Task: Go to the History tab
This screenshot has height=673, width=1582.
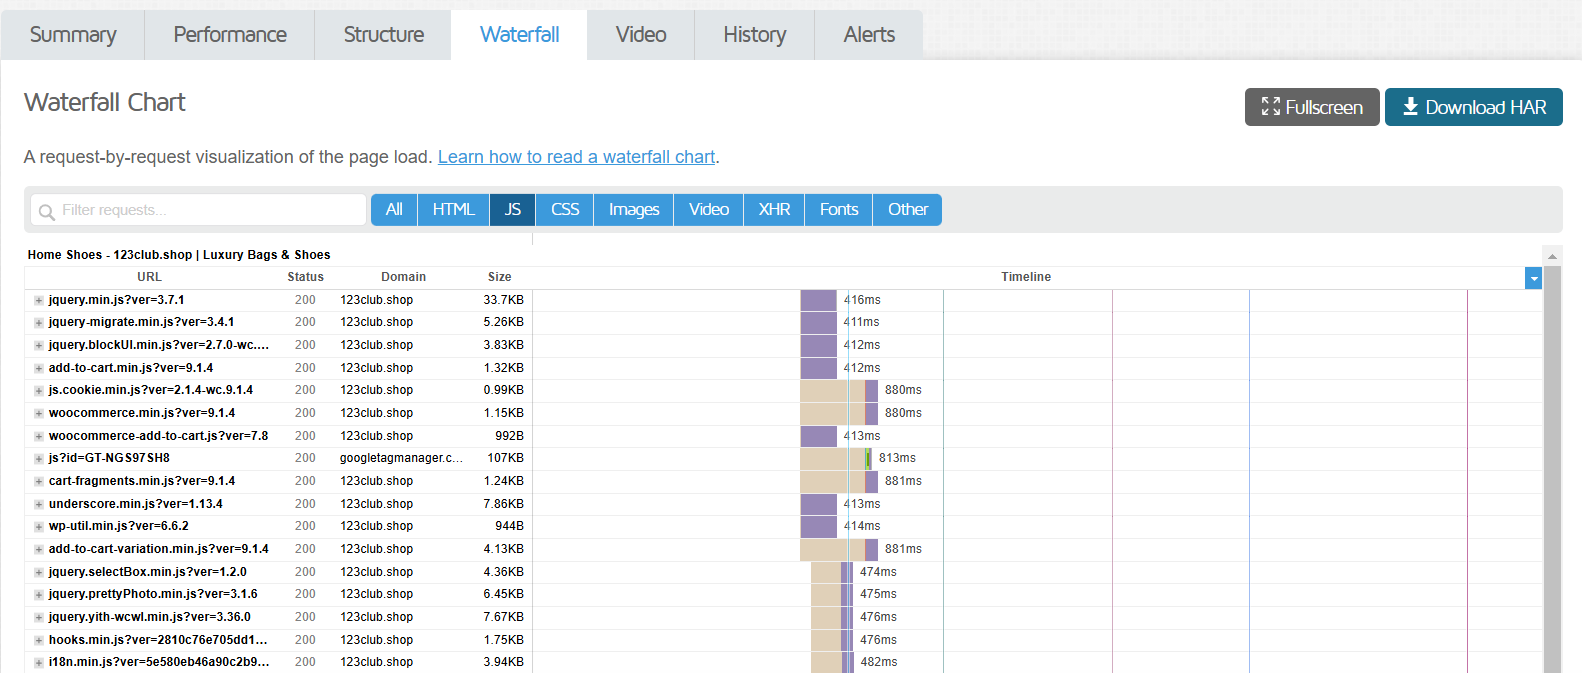Action: [x=754, y=35]
